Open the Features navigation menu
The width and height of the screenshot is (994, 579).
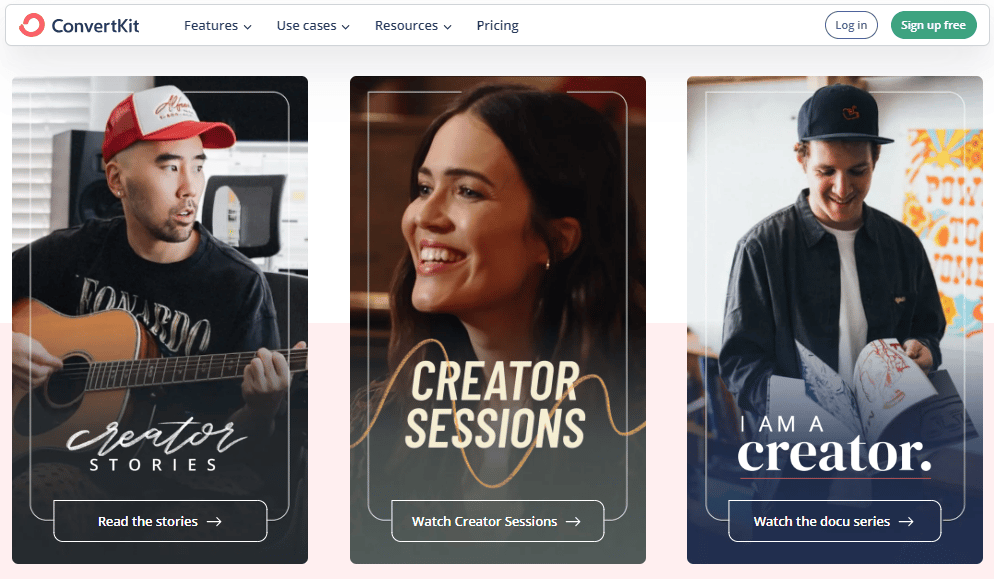(x=217, y=25)
